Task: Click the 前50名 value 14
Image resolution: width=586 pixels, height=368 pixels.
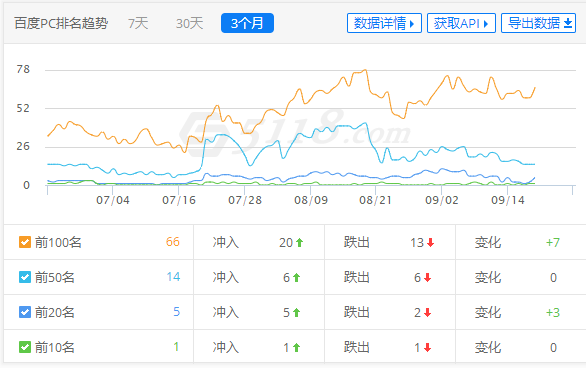Action: click(173, 277)
